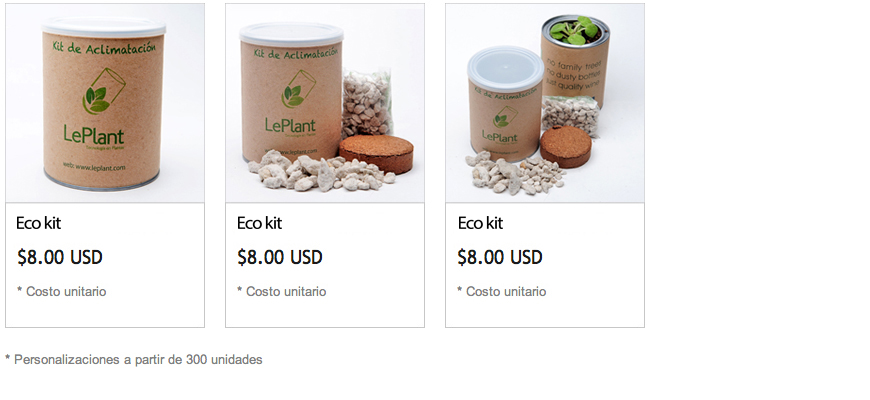
Task: Click '* Costo unitario' note in second card
Action: coord(281,291)
